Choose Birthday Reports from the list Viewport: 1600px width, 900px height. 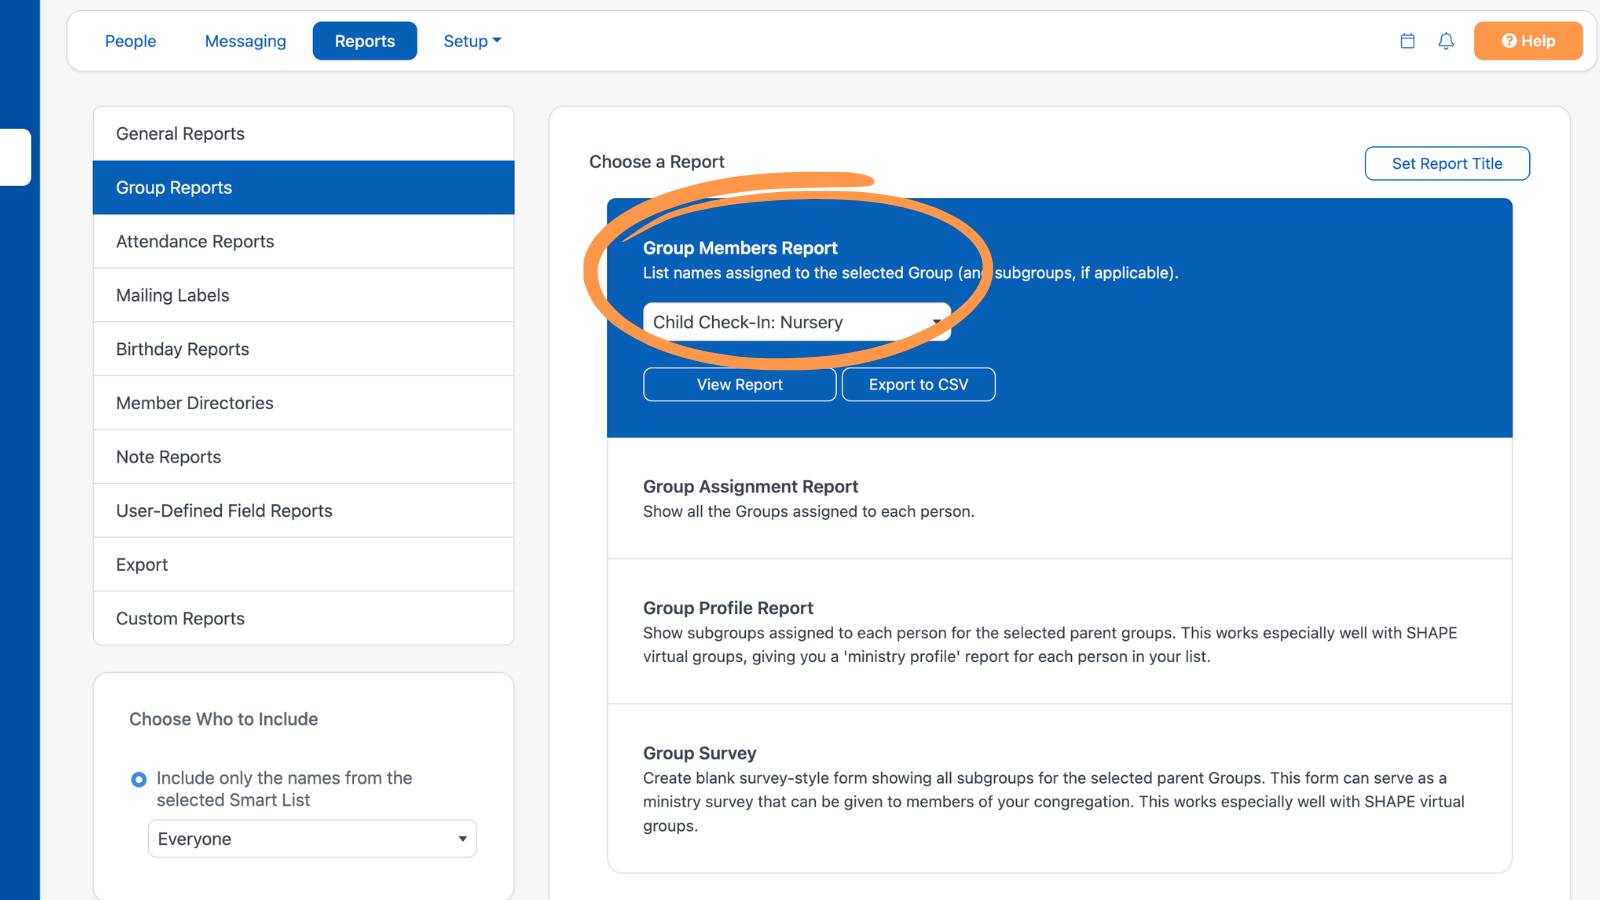tap(303, 349)
